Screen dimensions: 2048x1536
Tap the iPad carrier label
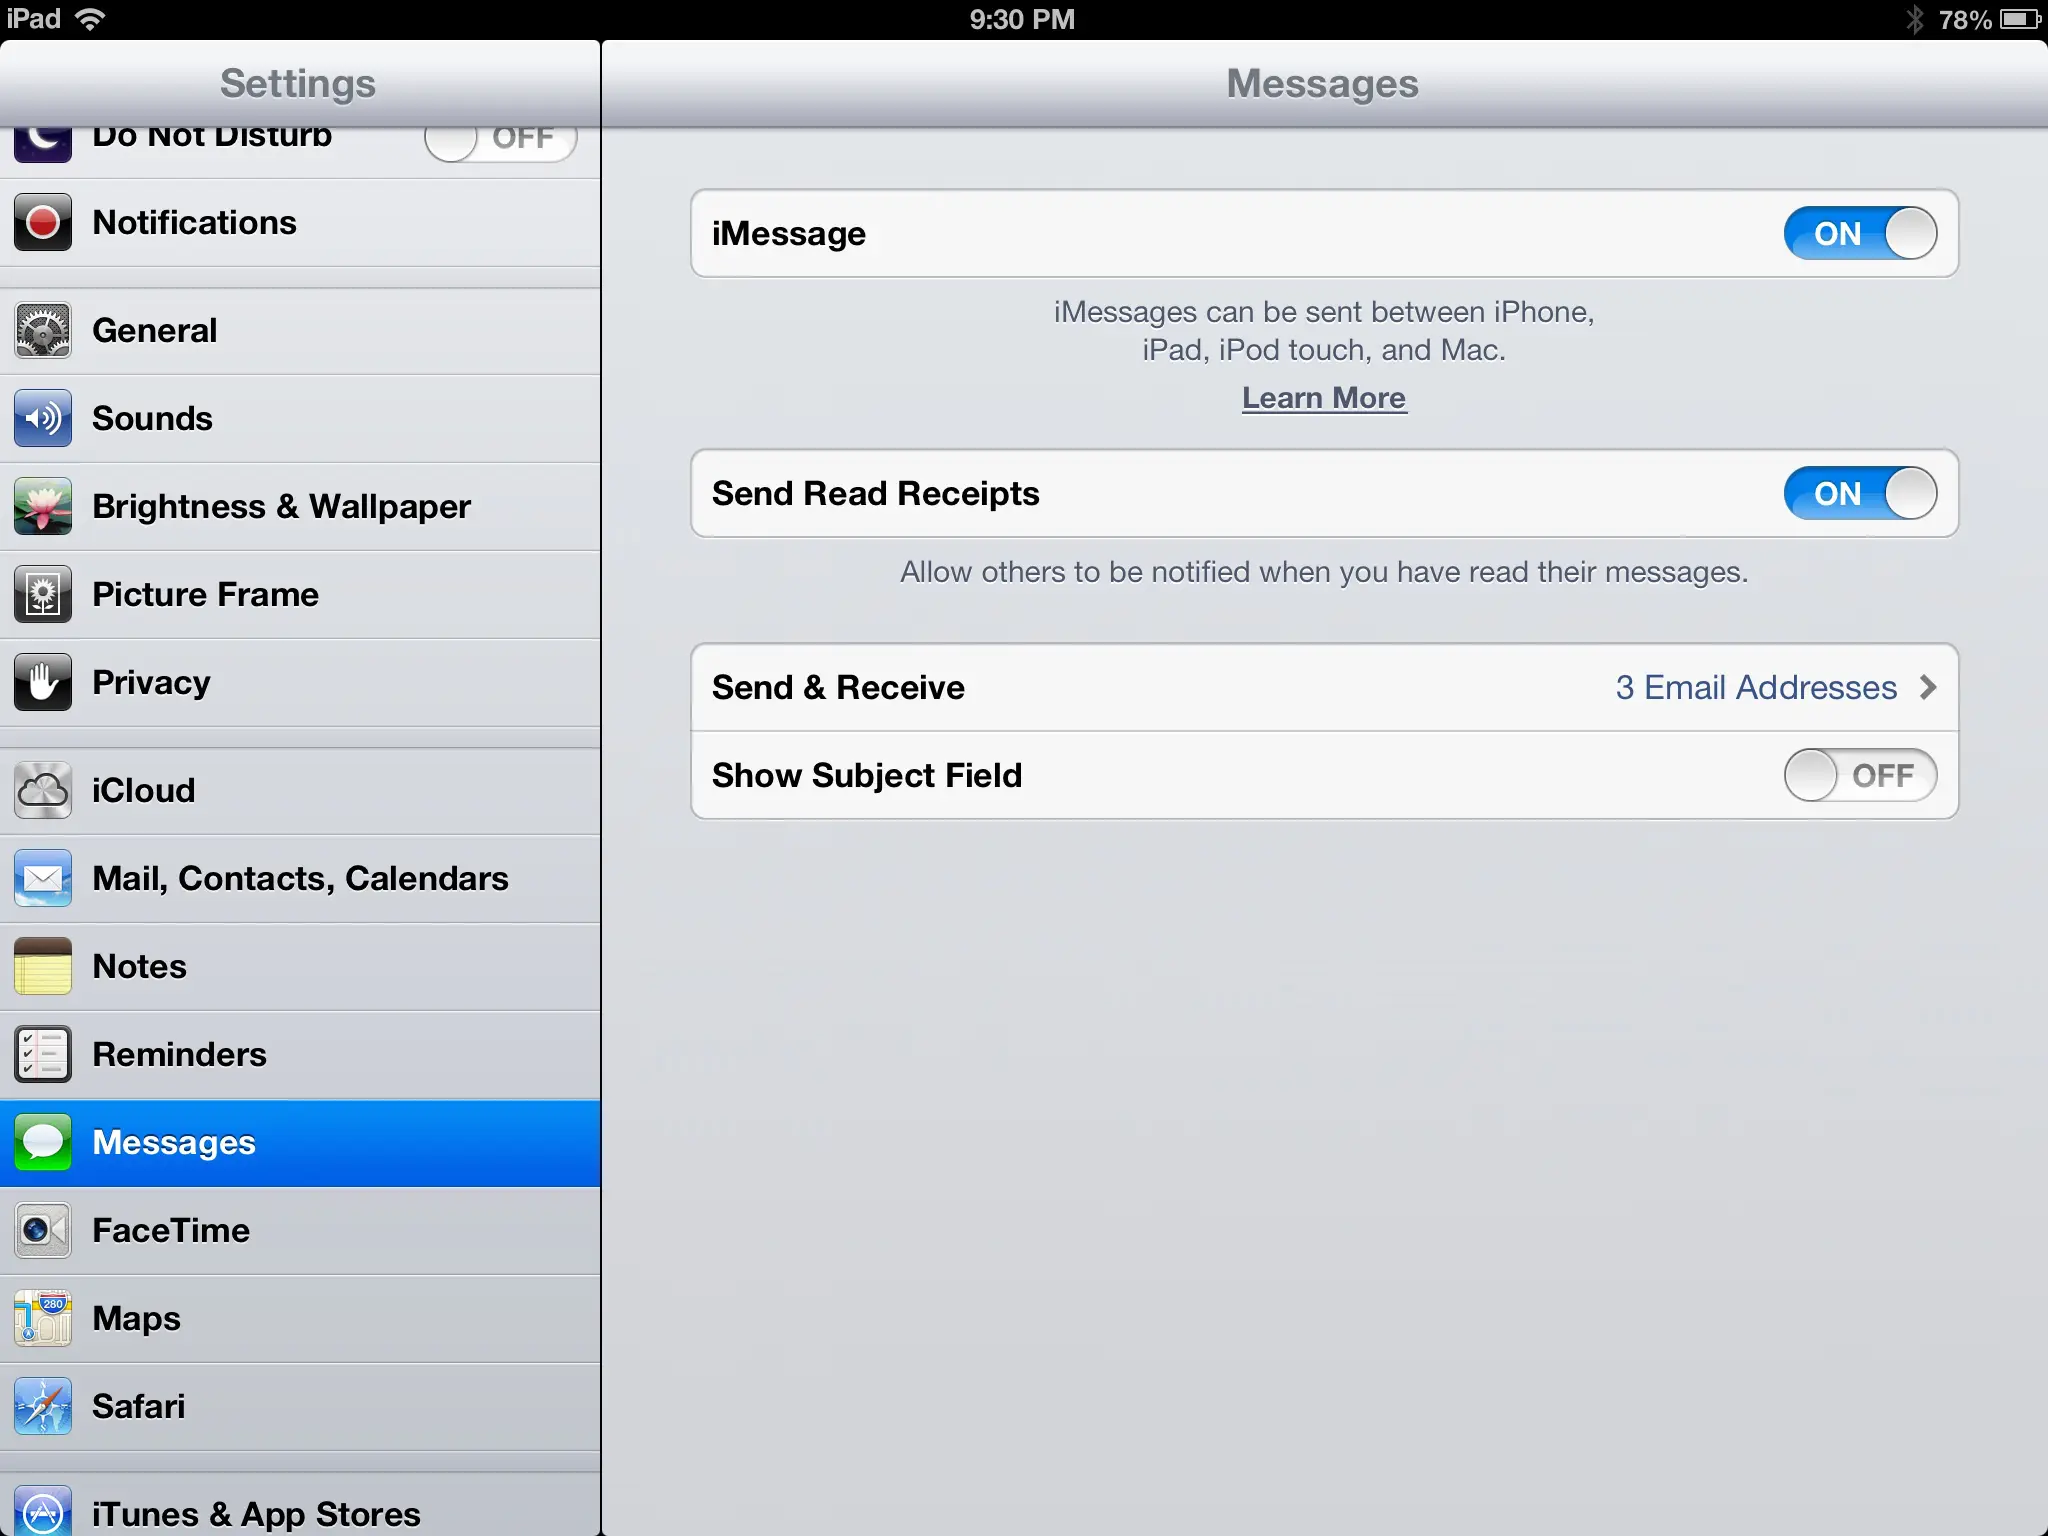[x=34, y=19]
